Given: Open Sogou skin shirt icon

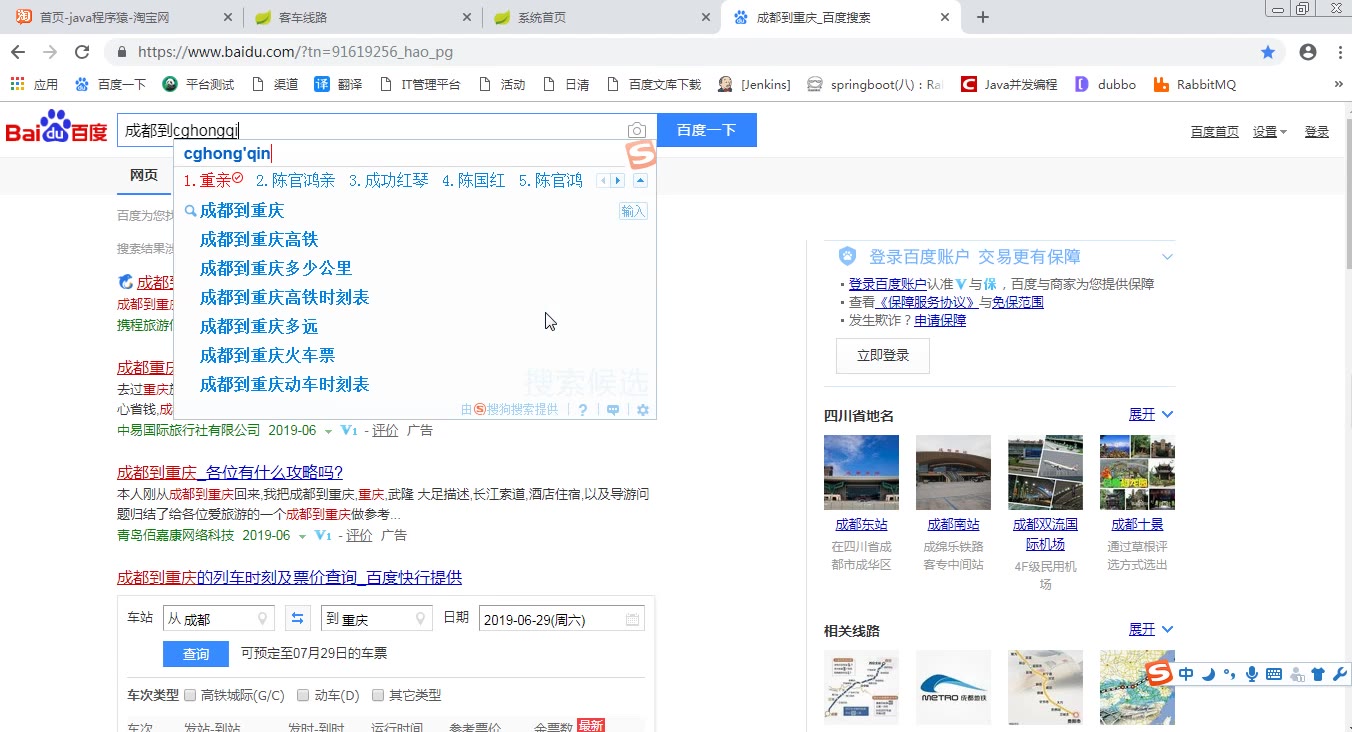Looking at the screenshot, I should pos(1318,674).
